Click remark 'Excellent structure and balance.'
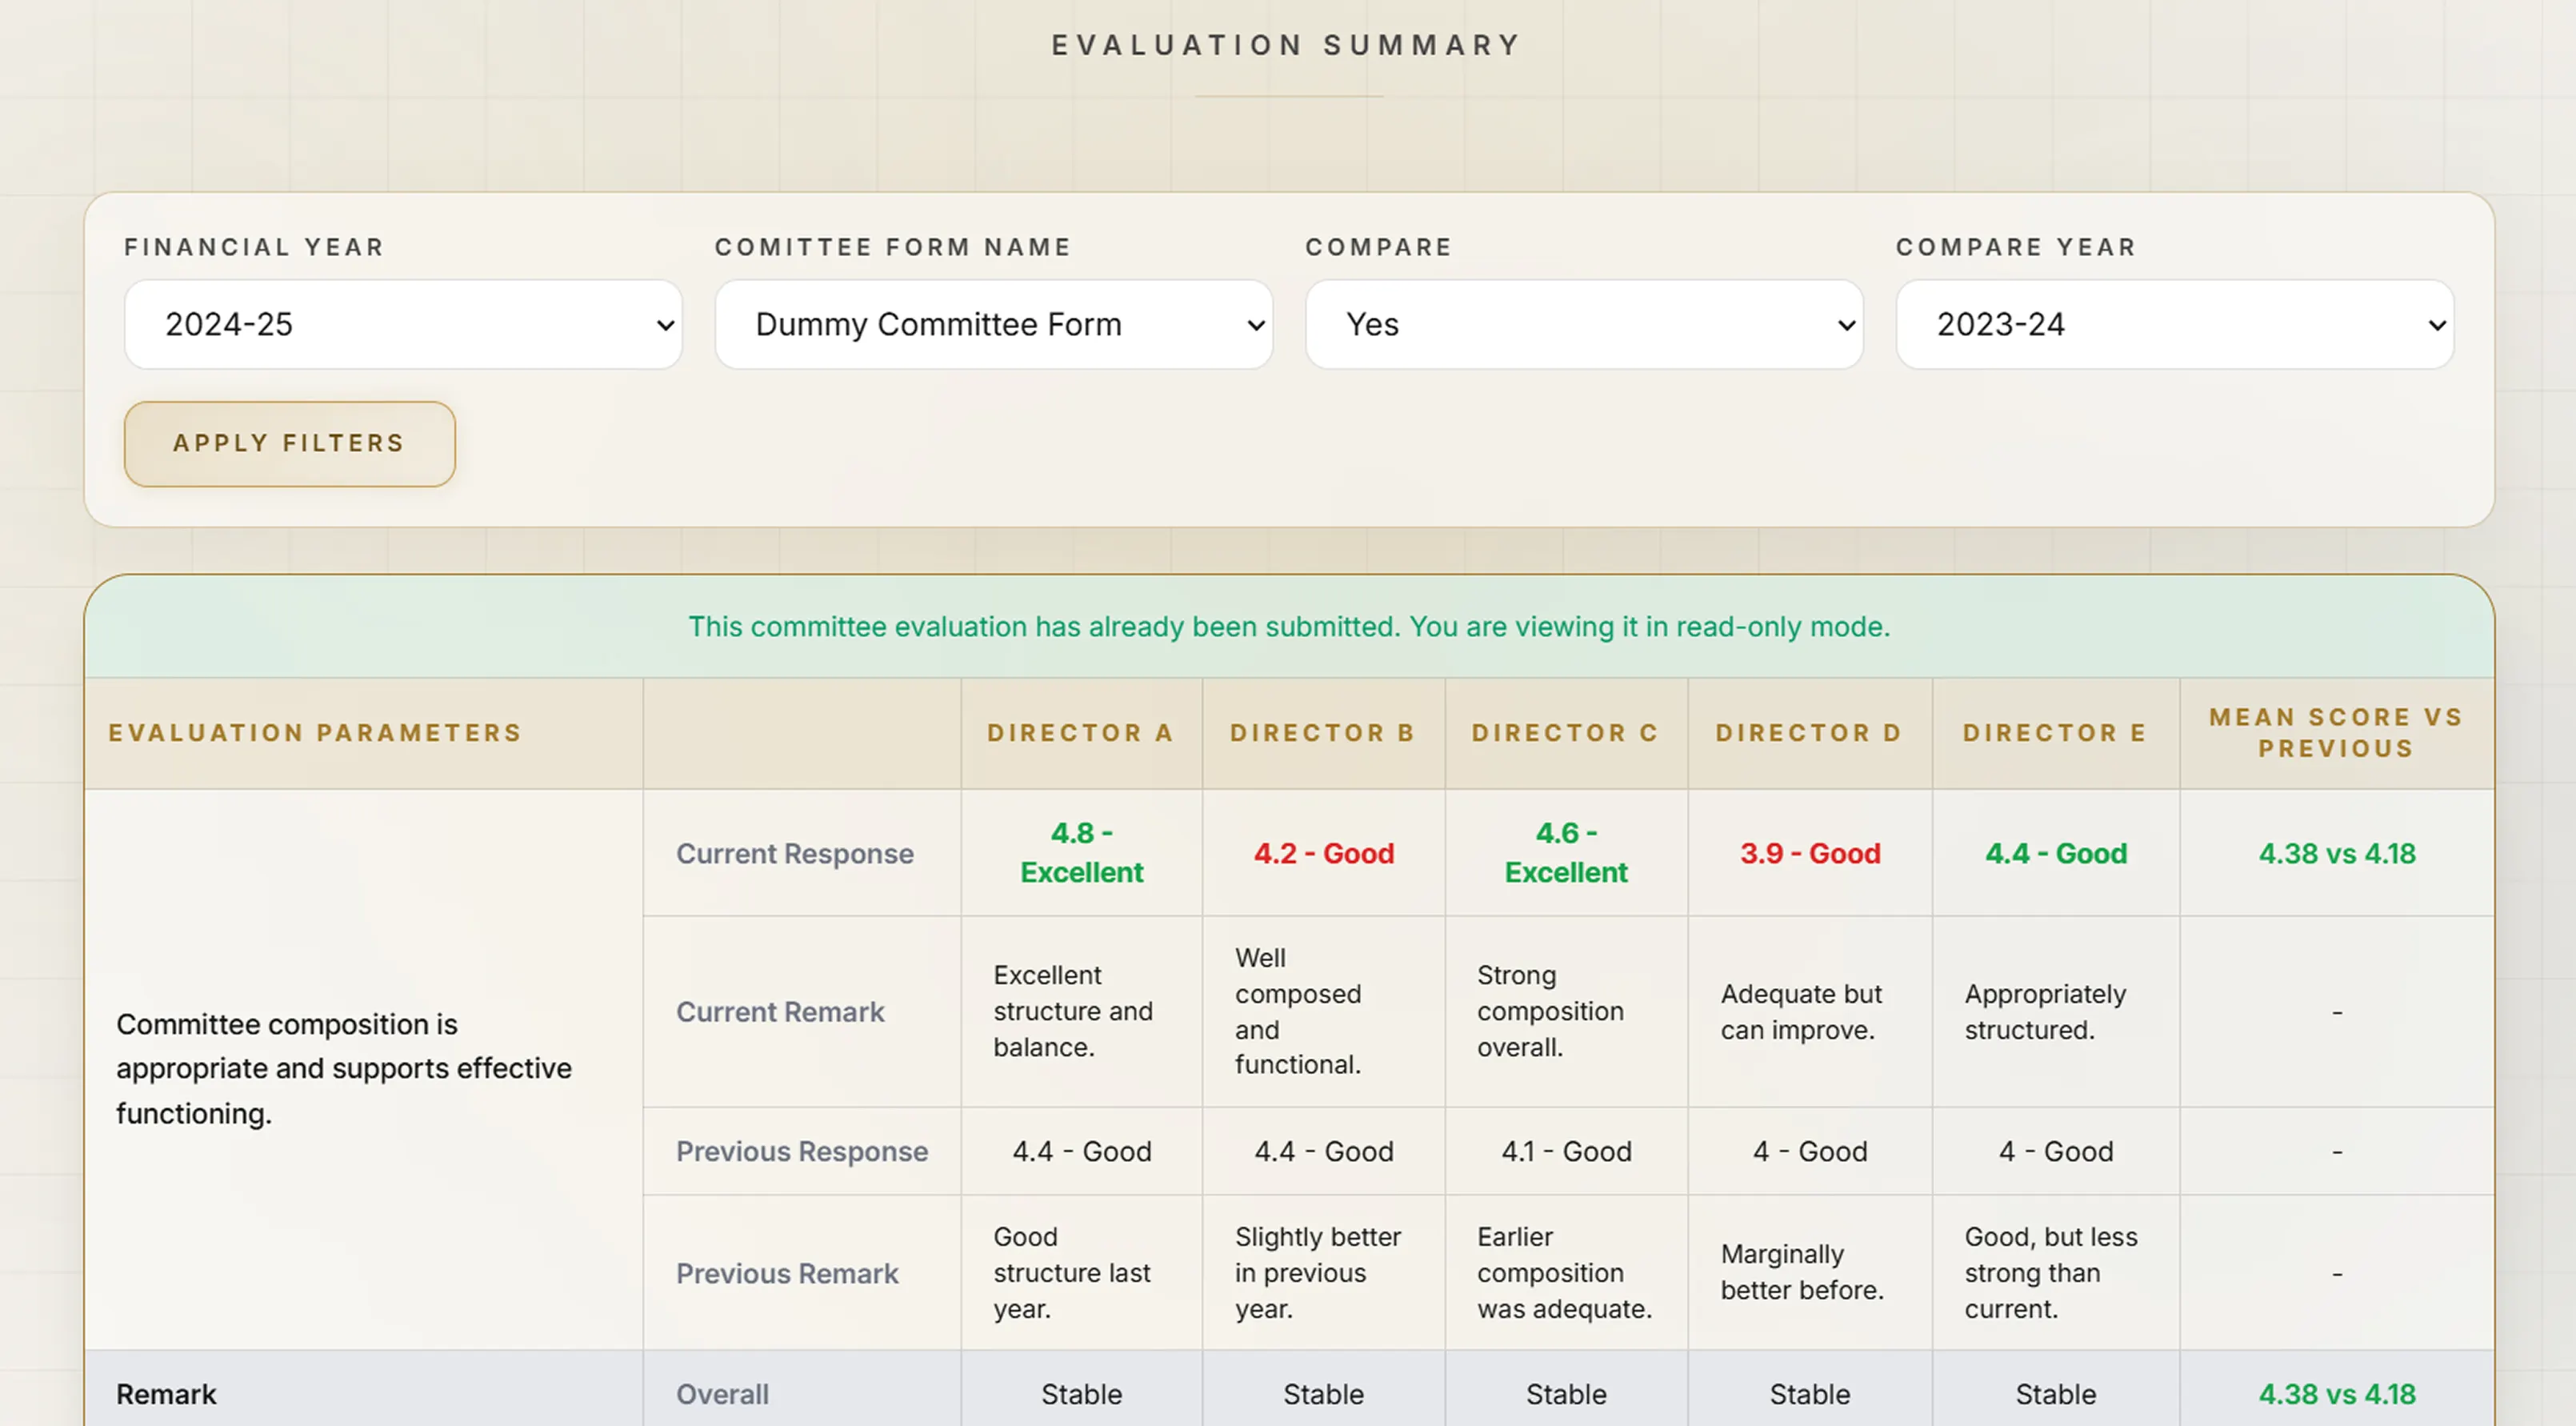Image resolution: width=2576 pixels, height=1426 pixels. [x=1073, y=1011]
